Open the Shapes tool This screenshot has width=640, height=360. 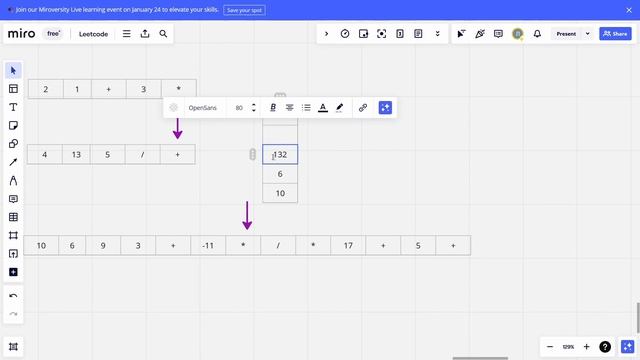point(13,144)
